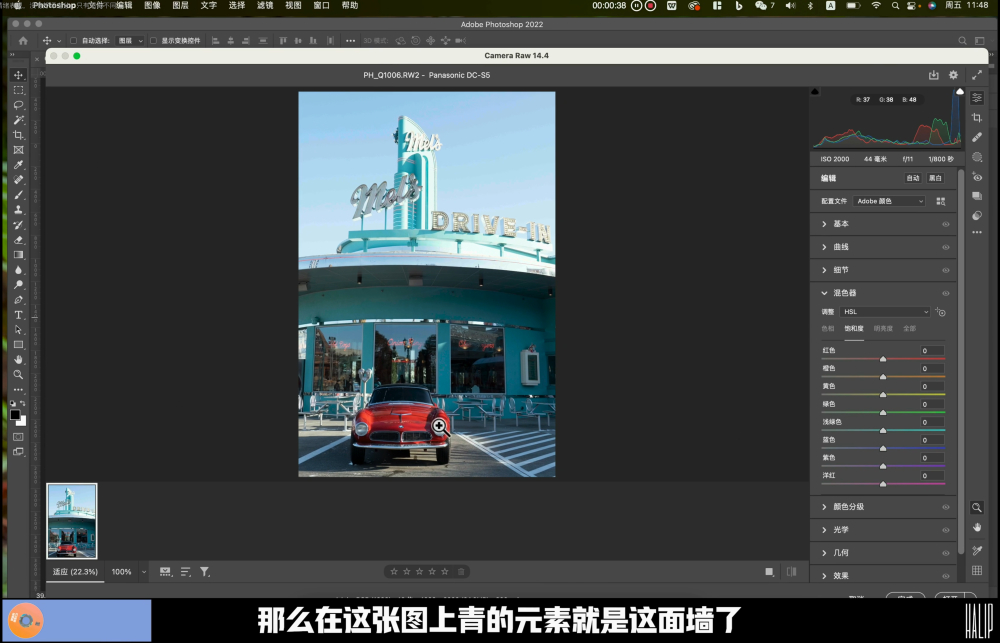
Task: Toggle visibility of 几何 panel edits
Action: pyautogui.click(x=946, y=553)
